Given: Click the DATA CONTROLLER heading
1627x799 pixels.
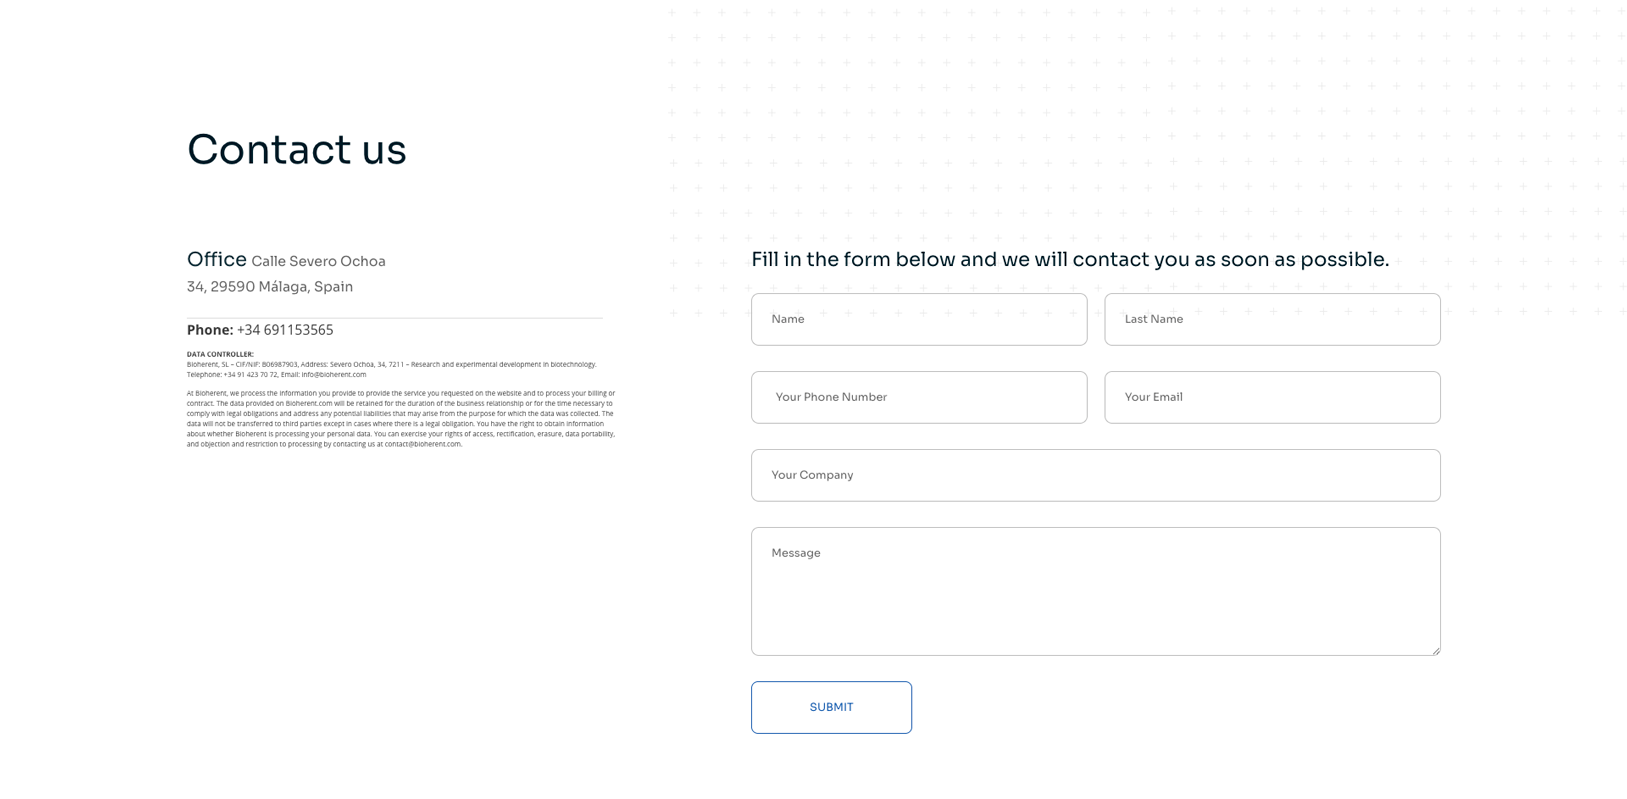Looking at the screenshot, I should pyautogui.click(x=220, y=354).
